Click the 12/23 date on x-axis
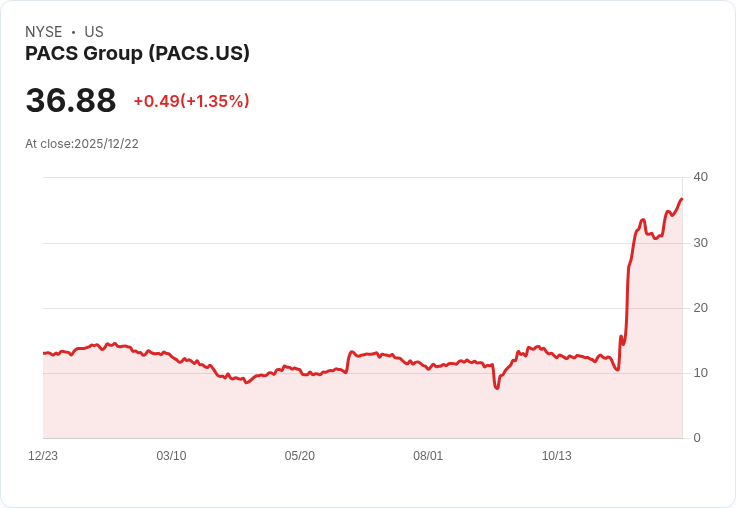The image size is (736, 508). 43,456
